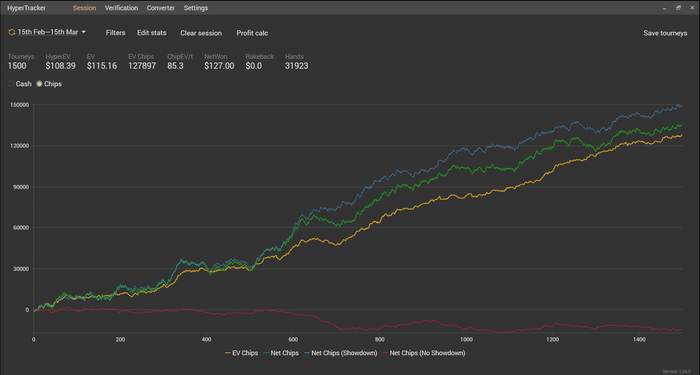Go to the Settings tab

click(196, 8)
